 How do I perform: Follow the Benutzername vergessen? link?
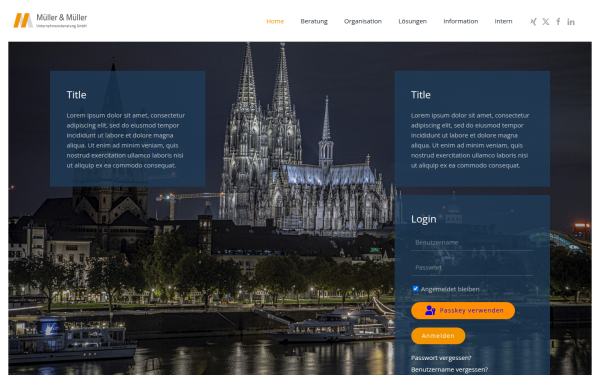coord(449,370)
